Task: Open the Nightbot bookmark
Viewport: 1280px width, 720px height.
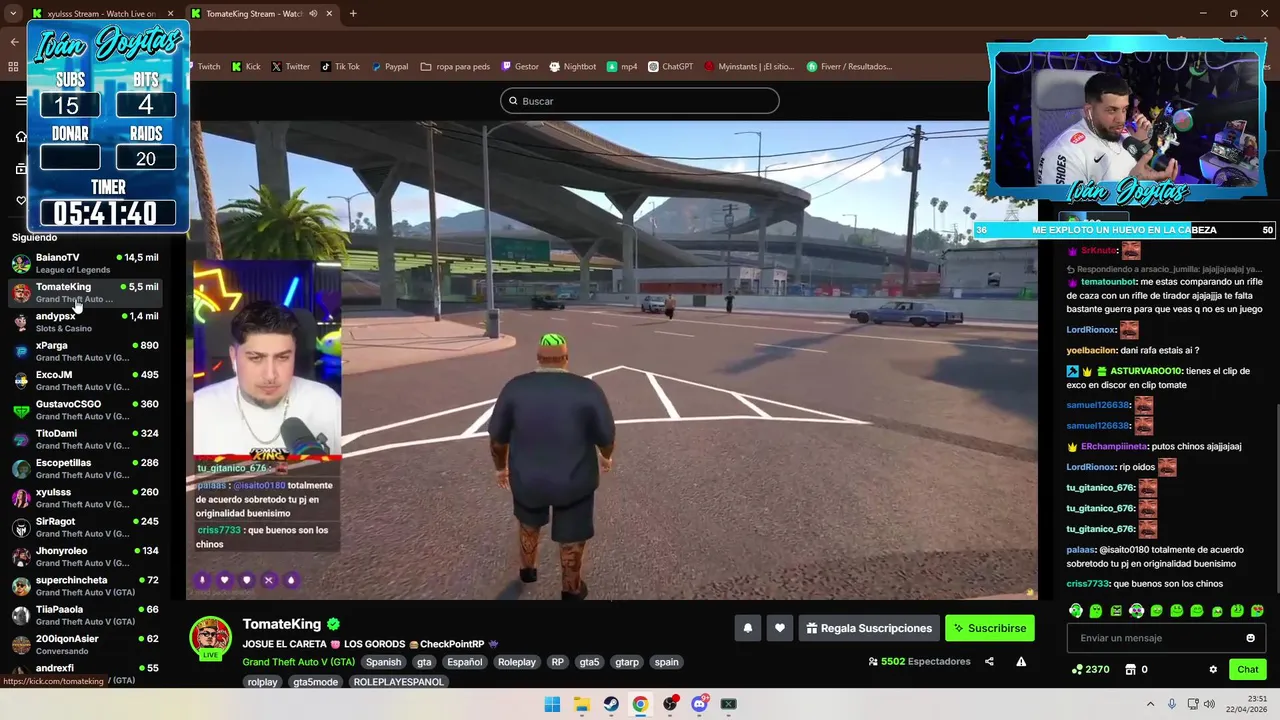Action: pyautogui.click(x=572, y=67)
